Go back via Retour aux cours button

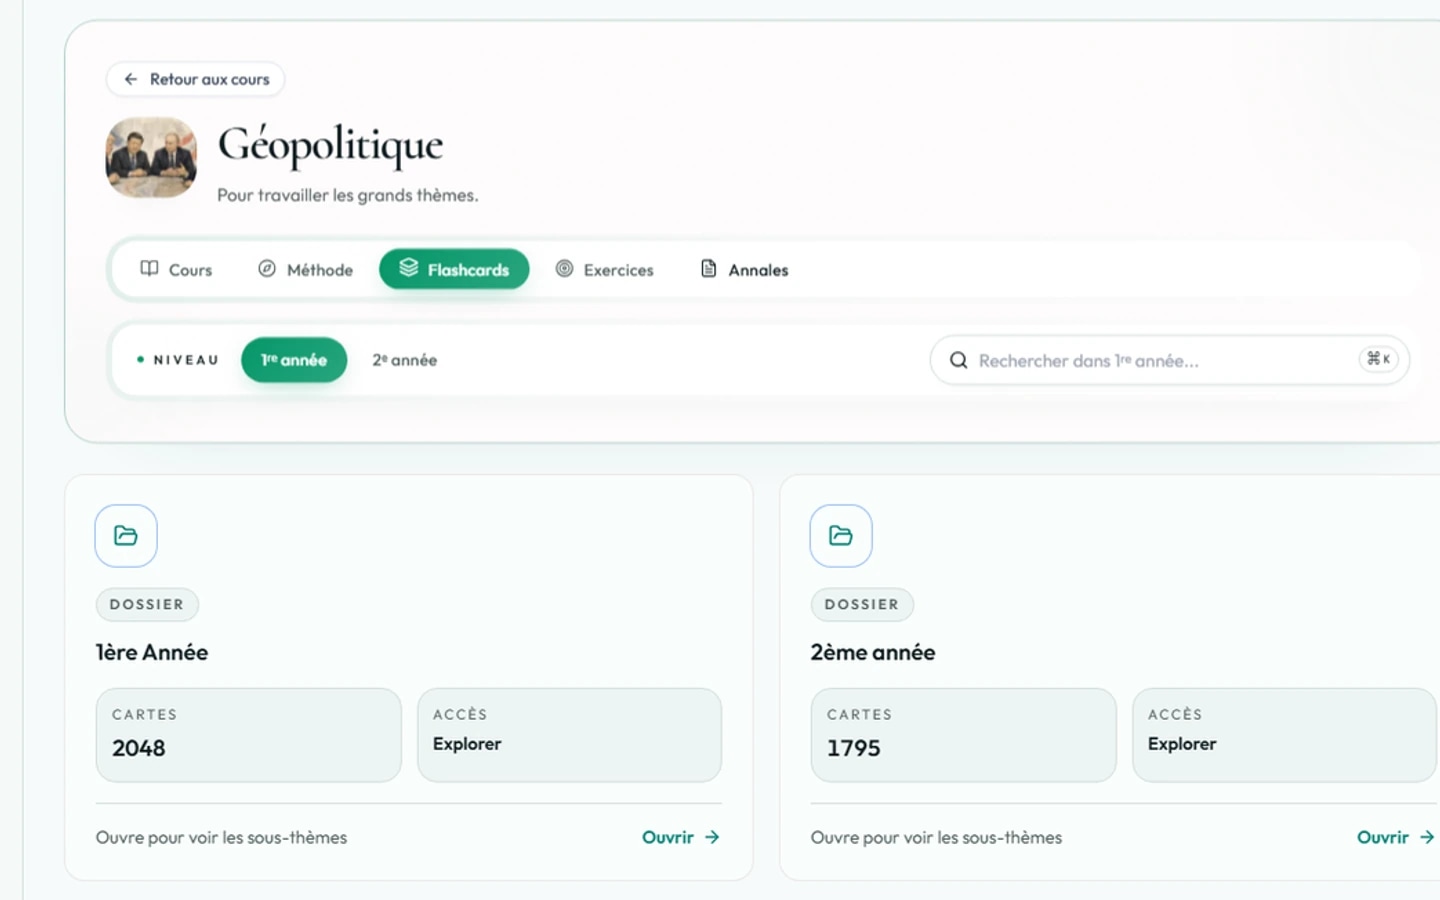coord(195,79)
